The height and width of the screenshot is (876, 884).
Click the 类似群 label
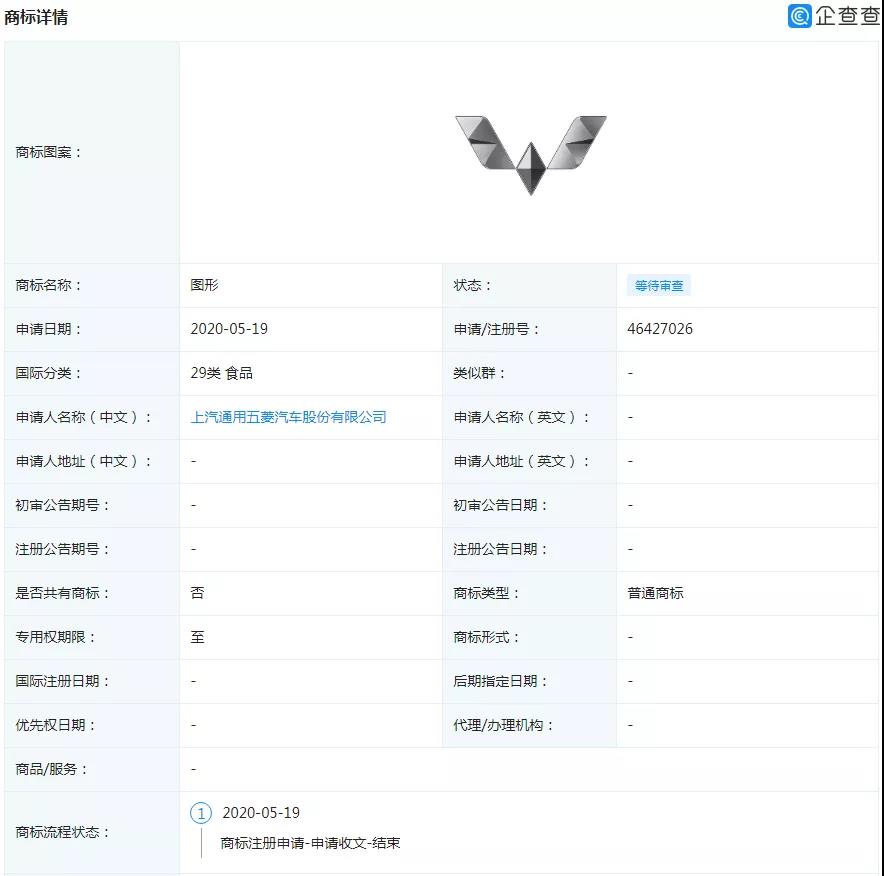point(479,373)
